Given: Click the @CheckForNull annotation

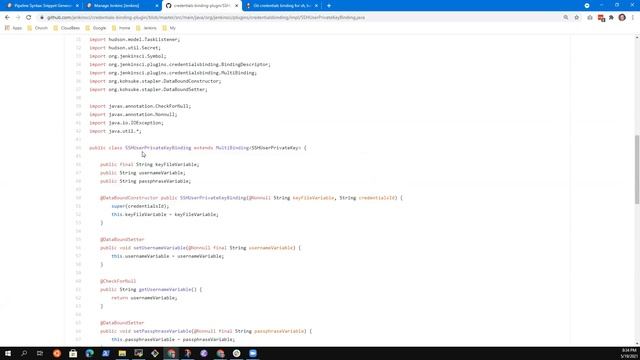Looking at the screenshot, I should (118, 281).
